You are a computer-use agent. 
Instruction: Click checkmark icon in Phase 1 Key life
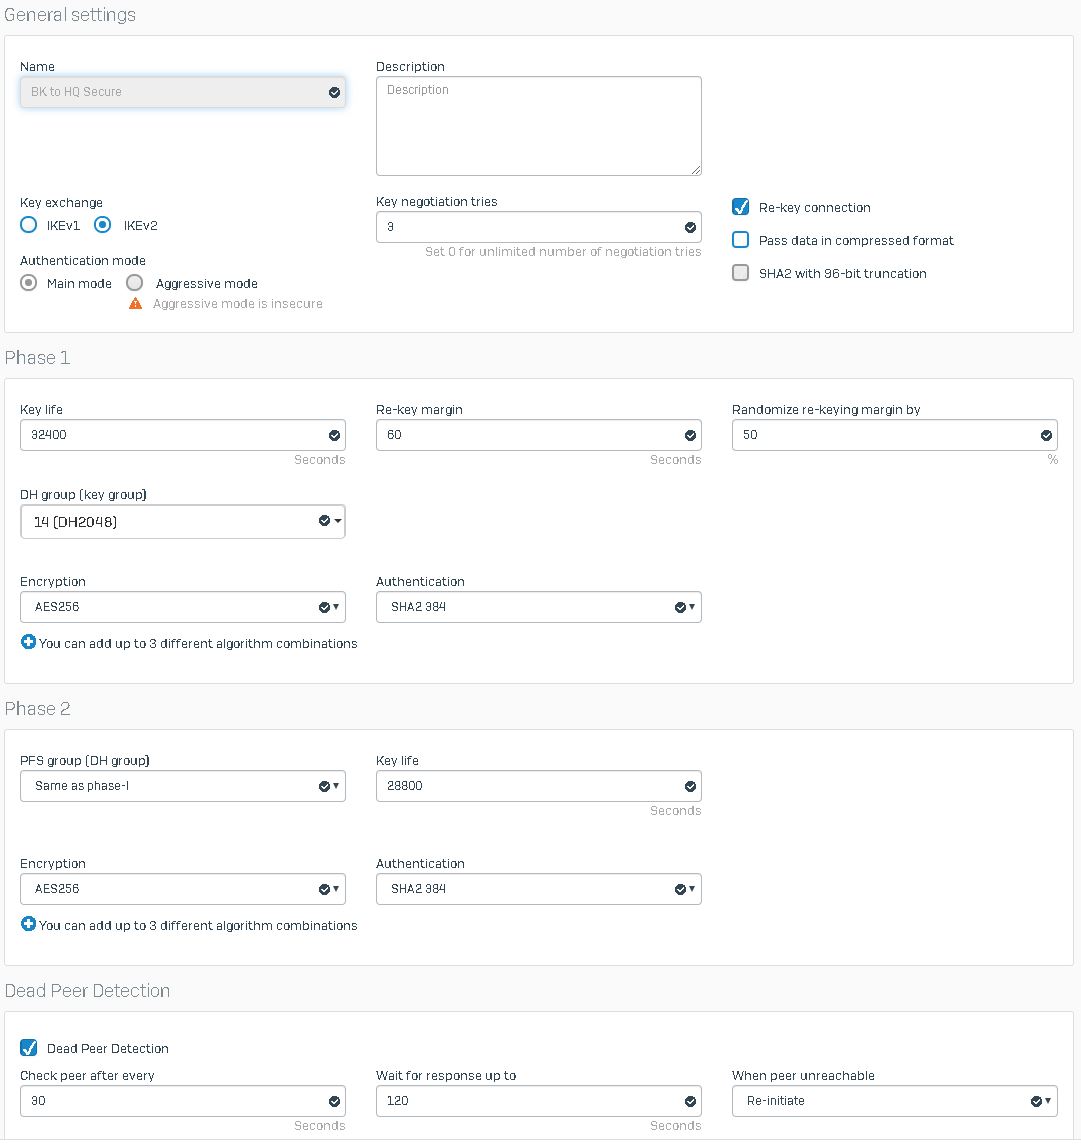tap(334, 436)
